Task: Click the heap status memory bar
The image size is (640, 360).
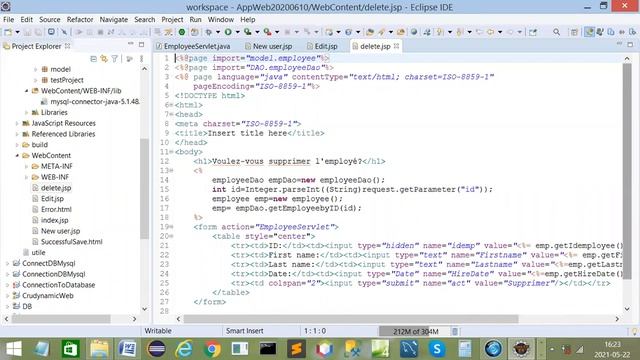Action: [x=415, y=331]
